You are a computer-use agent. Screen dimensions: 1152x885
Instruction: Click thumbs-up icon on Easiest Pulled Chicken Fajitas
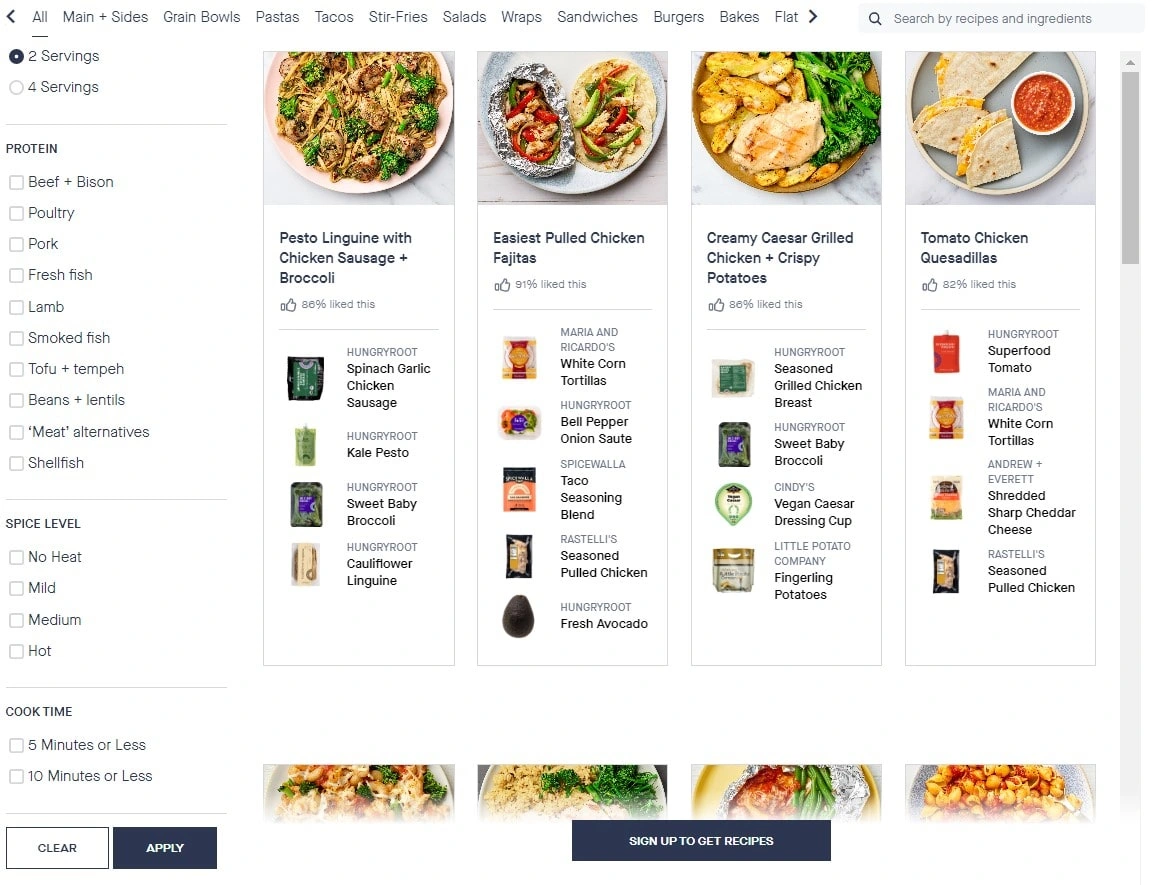click(x=502, y=285)
